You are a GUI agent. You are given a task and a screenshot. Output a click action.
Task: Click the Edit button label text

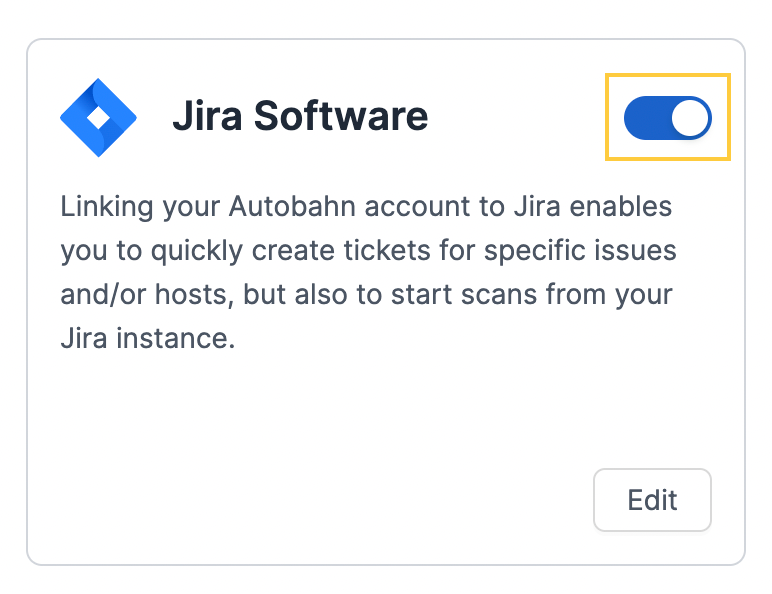(x=652, y=500)
